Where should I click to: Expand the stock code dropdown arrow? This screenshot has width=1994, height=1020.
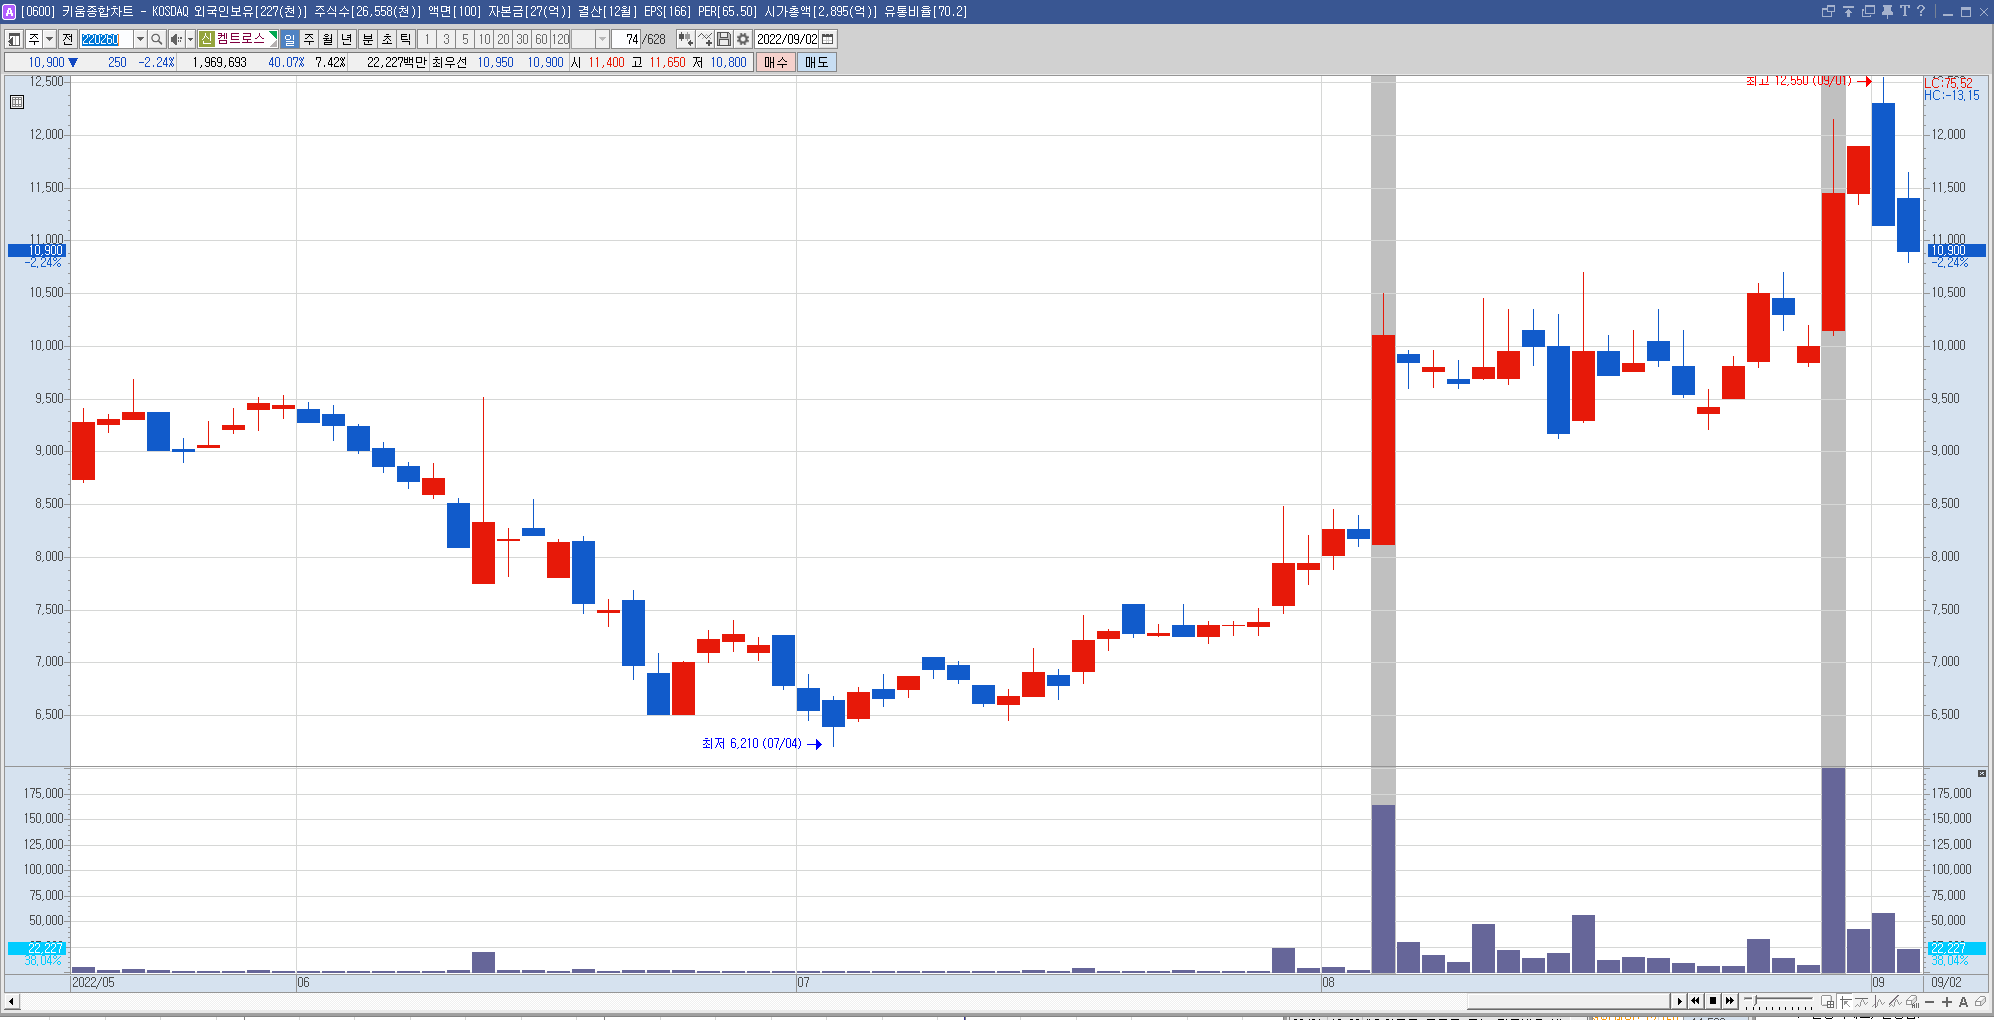point(140,39)
